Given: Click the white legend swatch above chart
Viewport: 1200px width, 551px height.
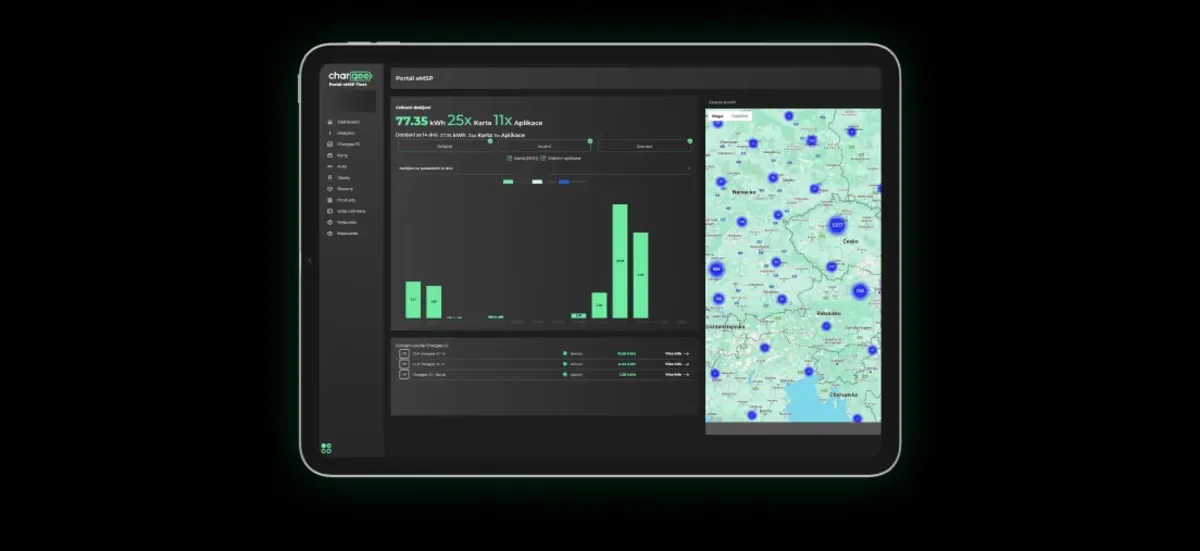Looking at the screenshot, I should pyautogui.click(x=537, y=181).
